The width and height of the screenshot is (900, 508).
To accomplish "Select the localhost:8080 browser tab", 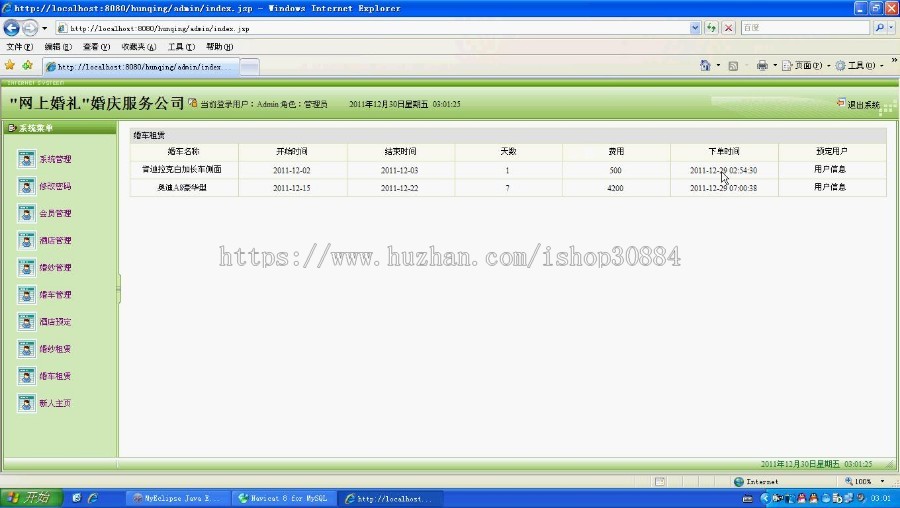I will coord(141,67).
